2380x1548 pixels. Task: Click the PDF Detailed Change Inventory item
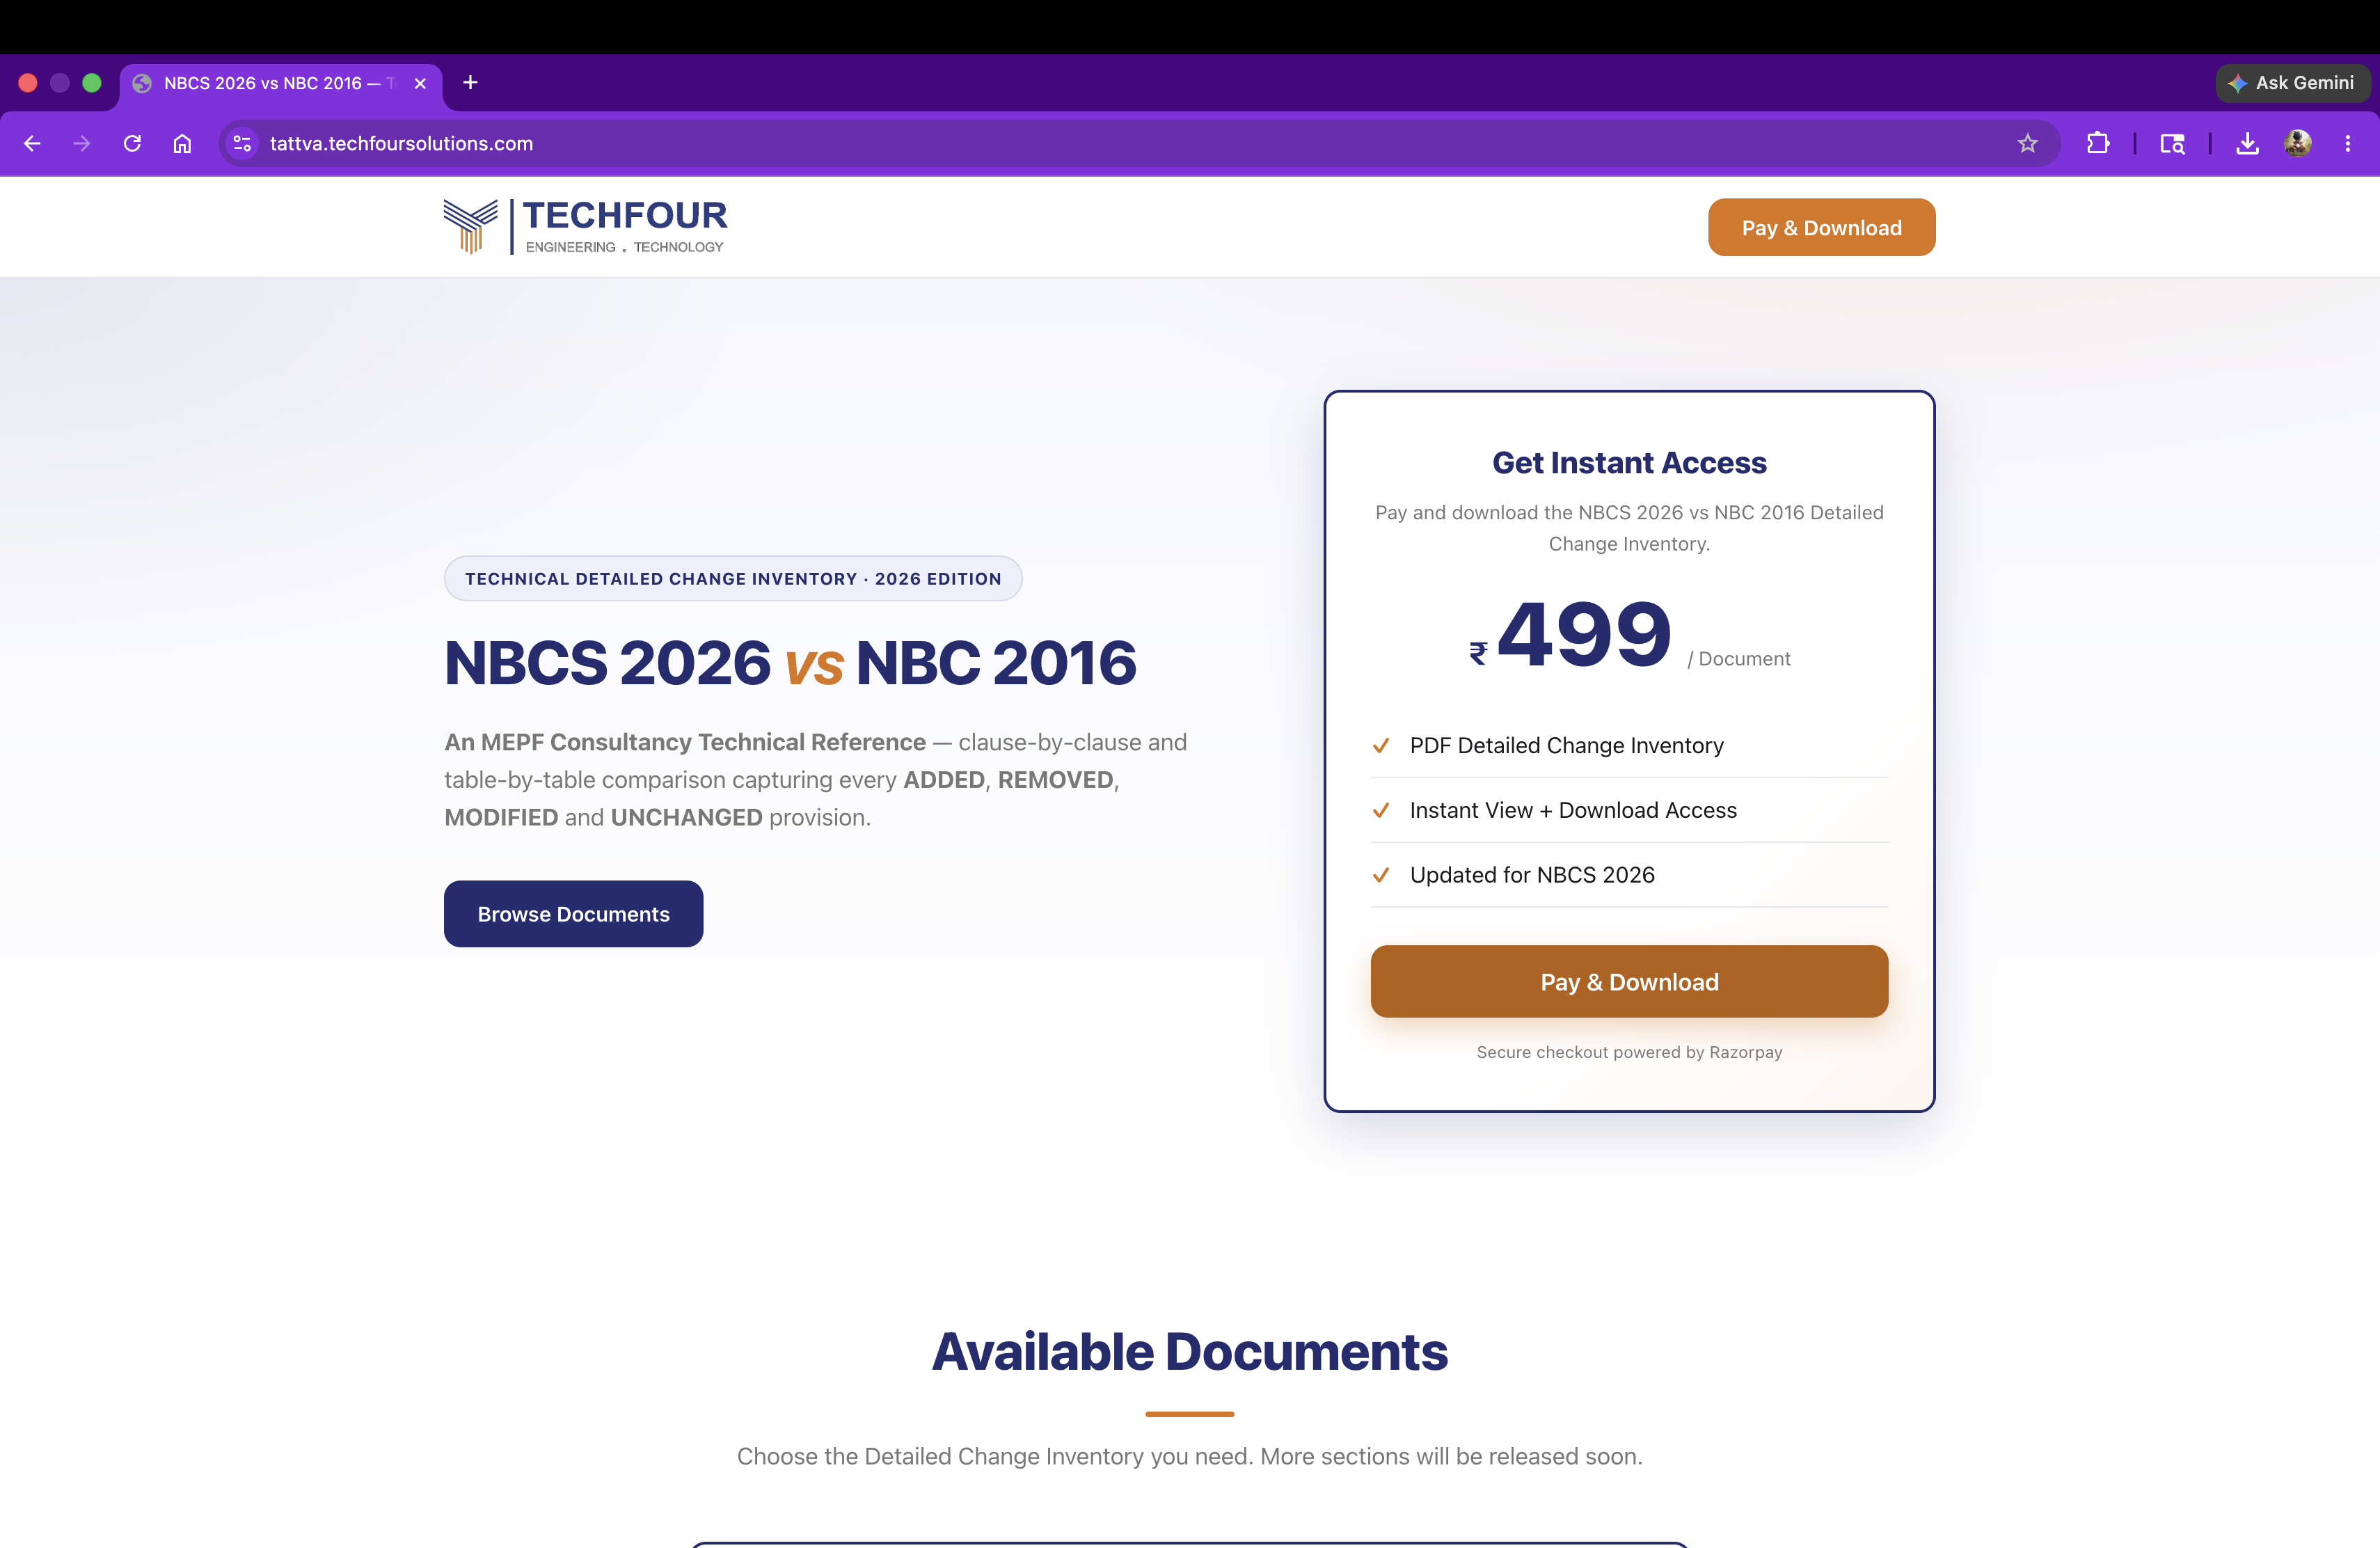(1566, 745)
